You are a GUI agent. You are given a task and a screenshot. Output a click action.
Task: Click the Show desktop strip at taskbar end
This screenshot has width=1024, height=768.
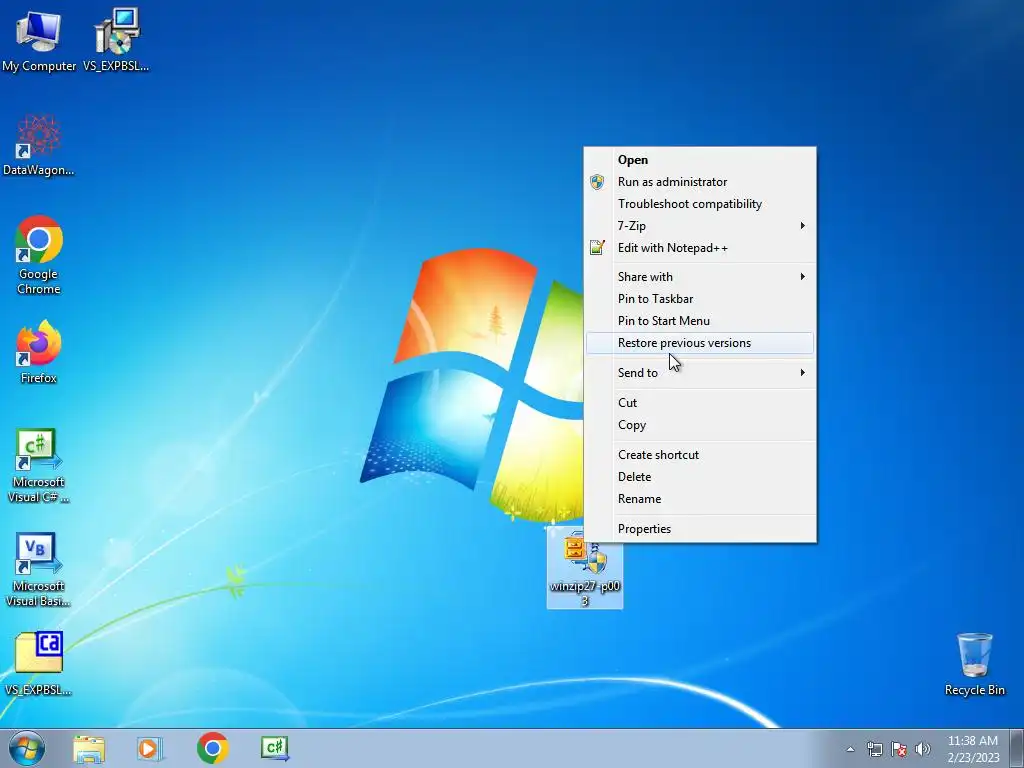(1017, 748)
